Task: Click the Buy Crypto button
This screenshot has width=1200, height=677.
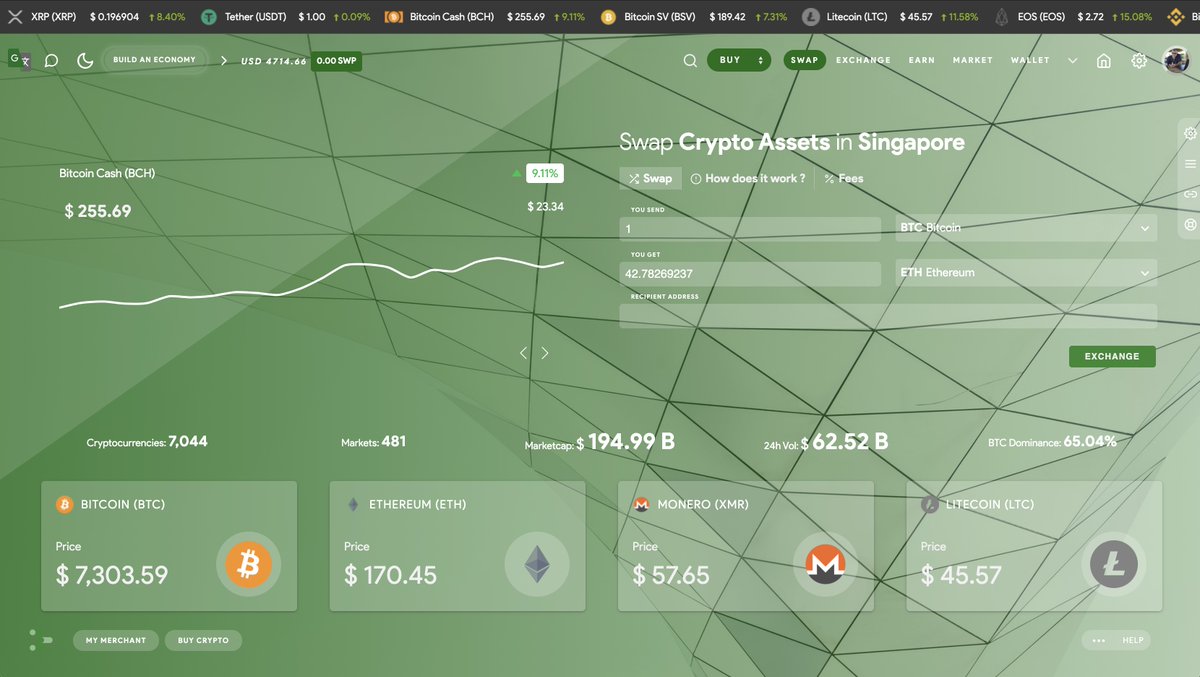Action: click(x=203, y=640)
